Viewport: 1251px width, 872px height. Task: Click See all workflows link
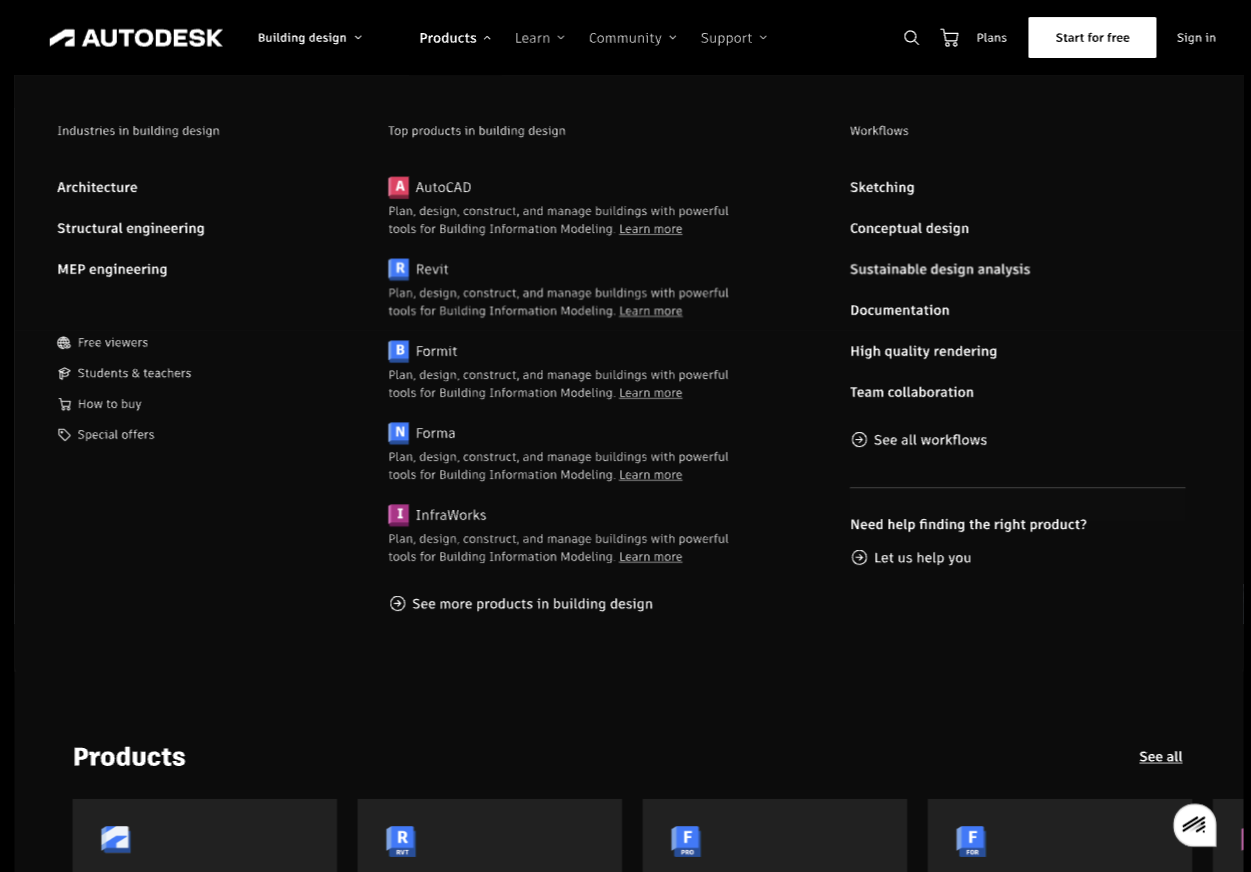click(930, 440)
